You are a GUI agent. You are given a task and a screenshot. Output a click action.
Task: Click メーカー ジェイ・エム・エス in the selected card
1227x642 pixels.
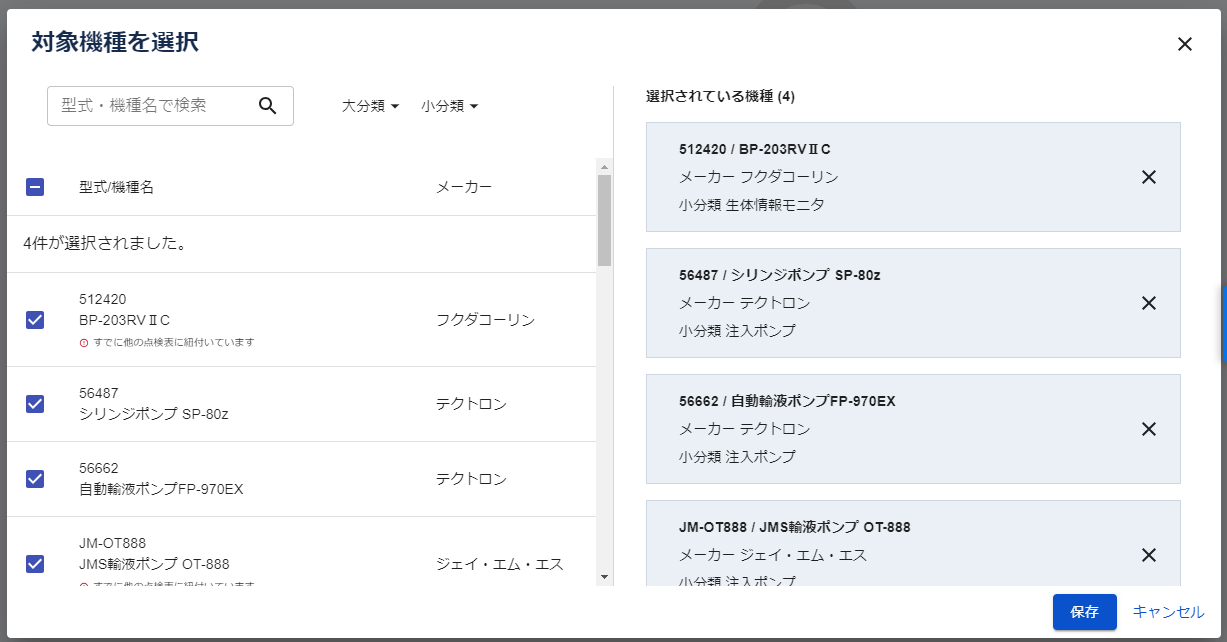tap(773, 555)
